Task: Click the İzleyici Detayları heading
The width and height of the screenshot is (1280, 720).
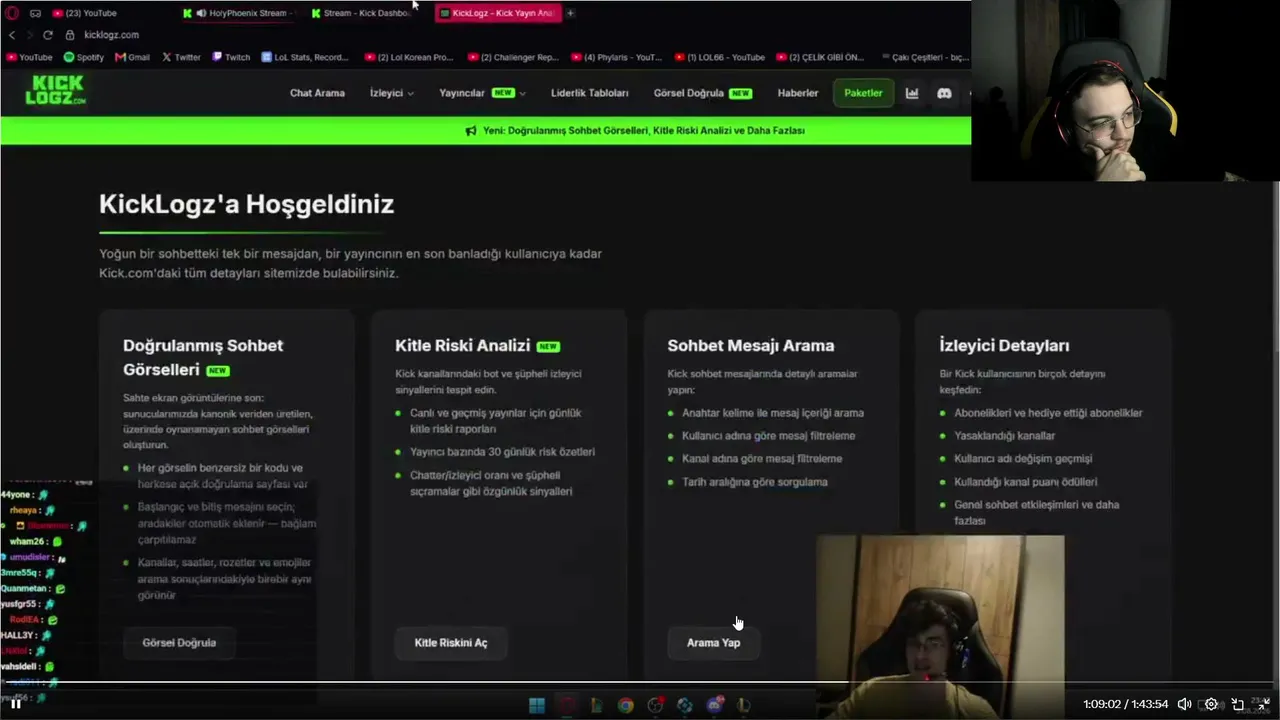Action: (x=1004, y=346)
